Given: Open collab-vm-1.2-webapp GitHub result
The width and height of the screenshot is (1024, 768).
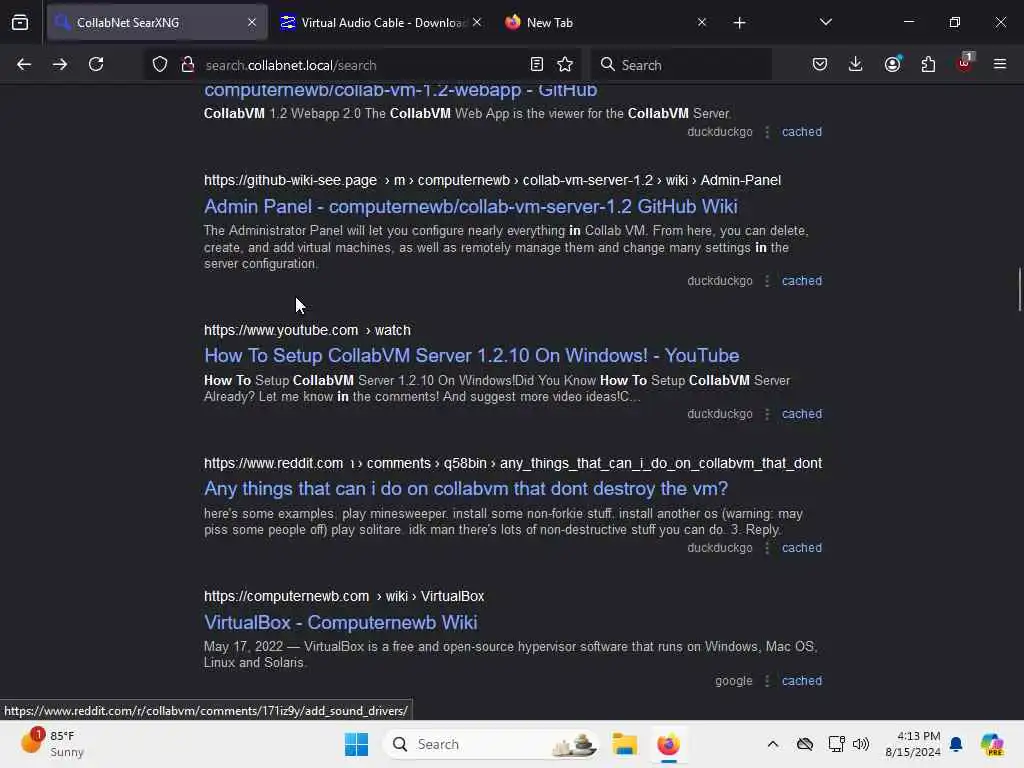Looking at the screenshot, I should 400,90.
